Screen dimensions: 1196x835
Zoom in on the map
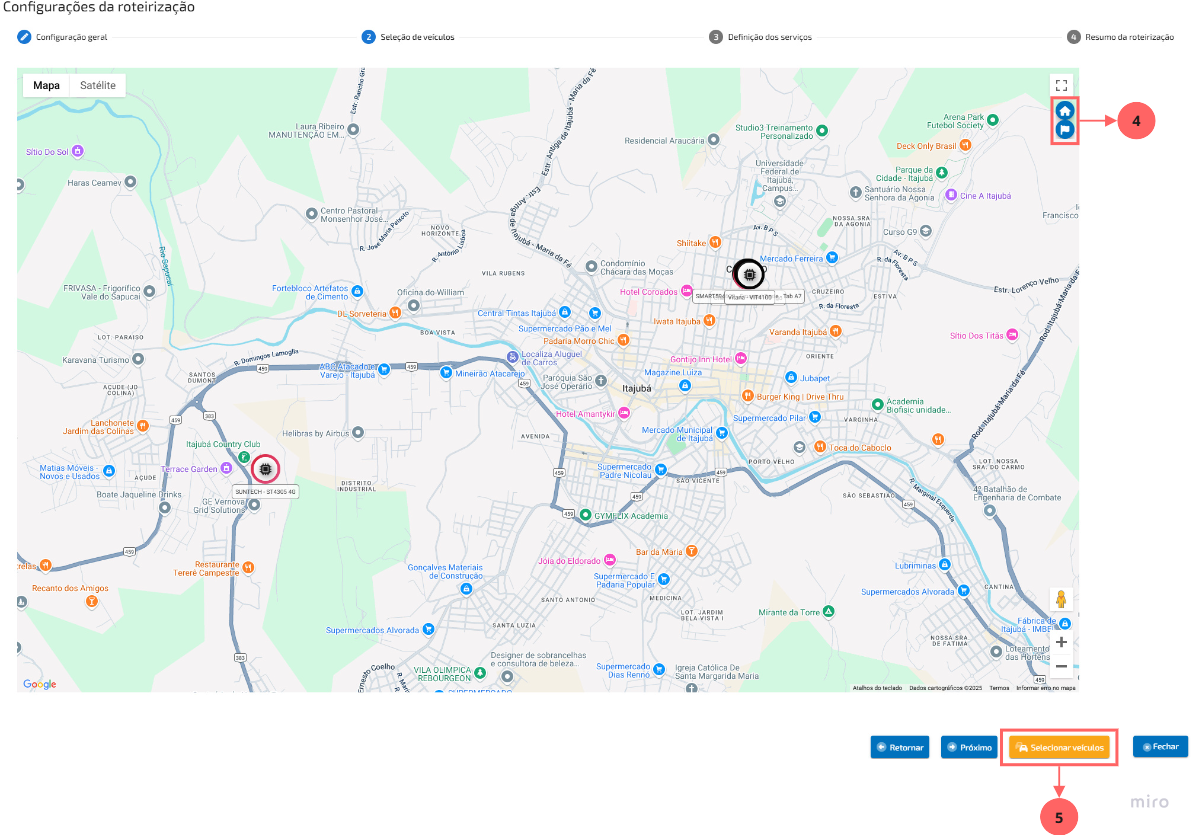1061,642
